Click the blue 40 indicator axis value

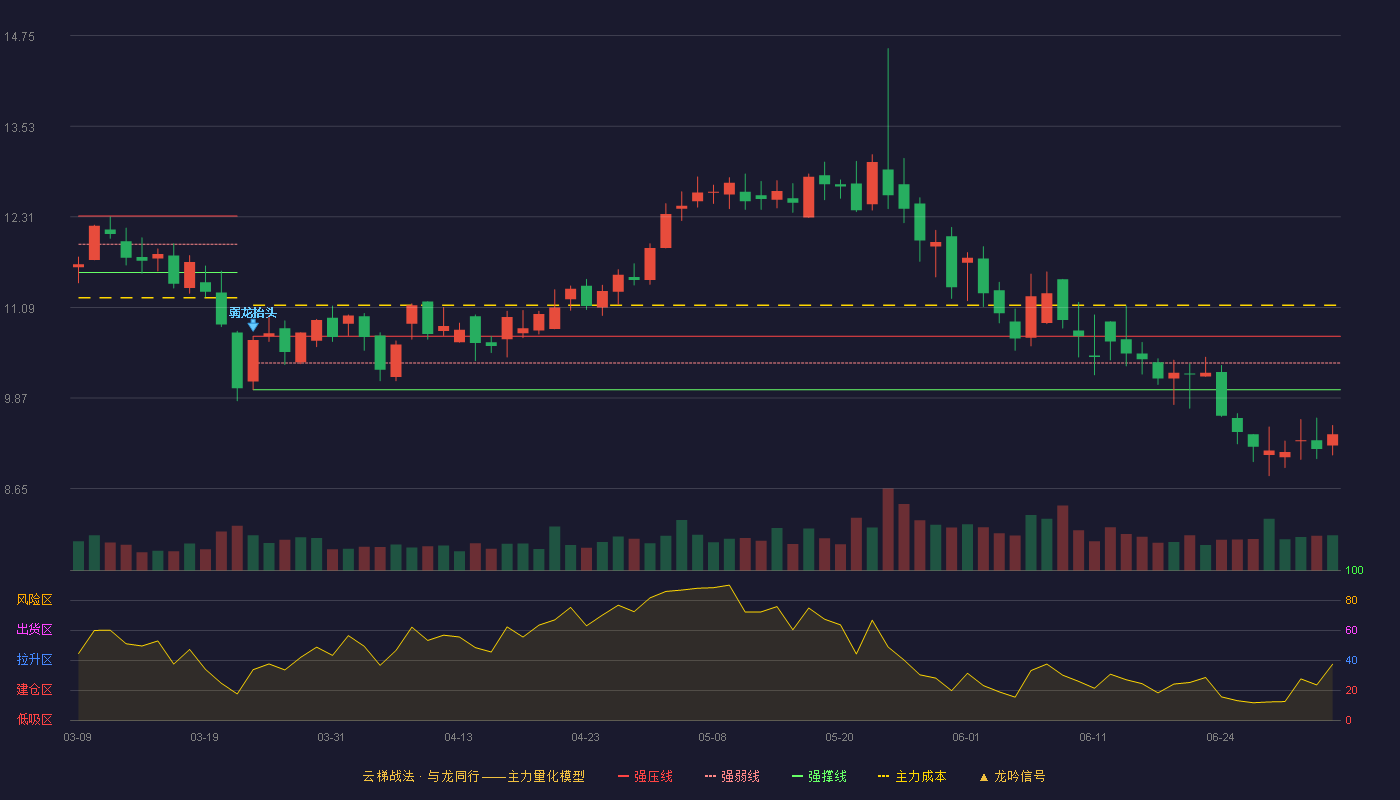tap(1351, 660)
